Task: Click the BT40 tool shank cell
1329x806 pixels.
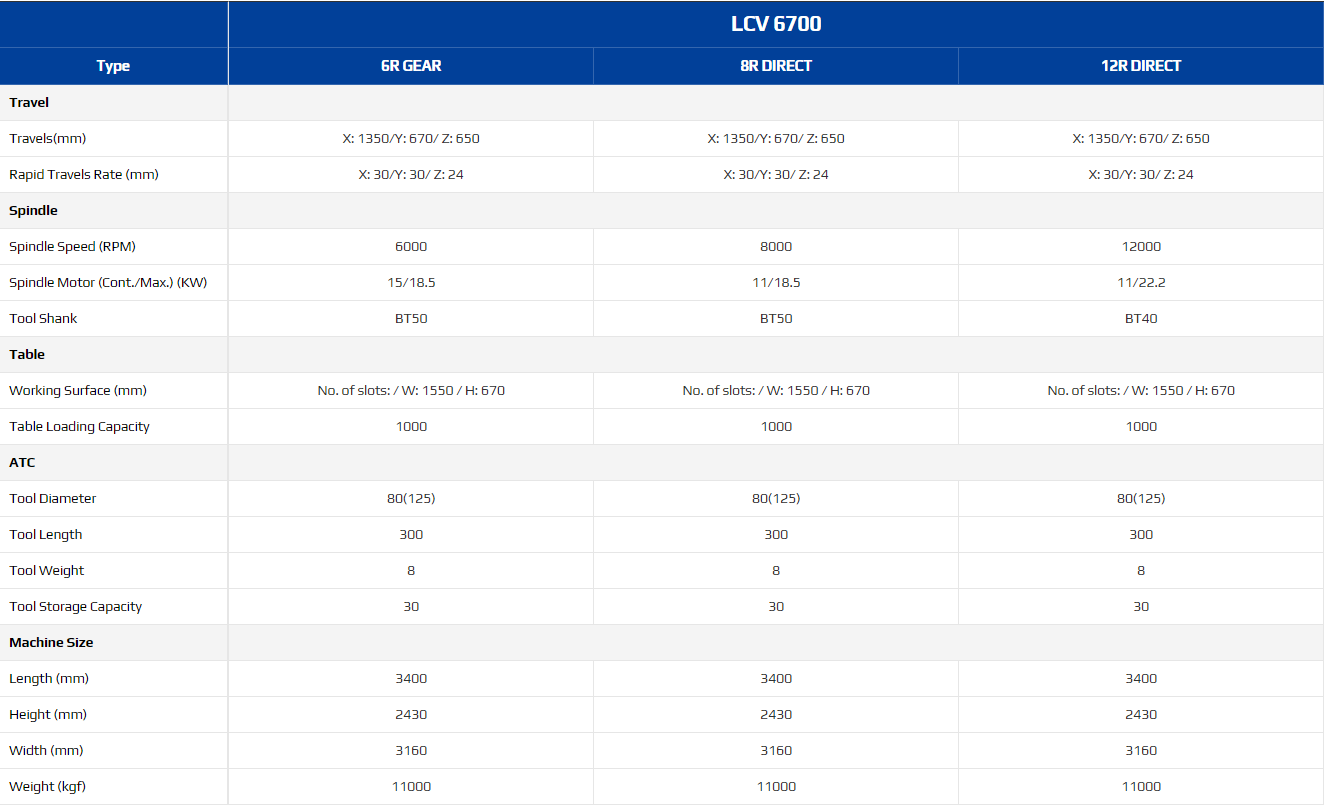Action: coord(1141,318)
